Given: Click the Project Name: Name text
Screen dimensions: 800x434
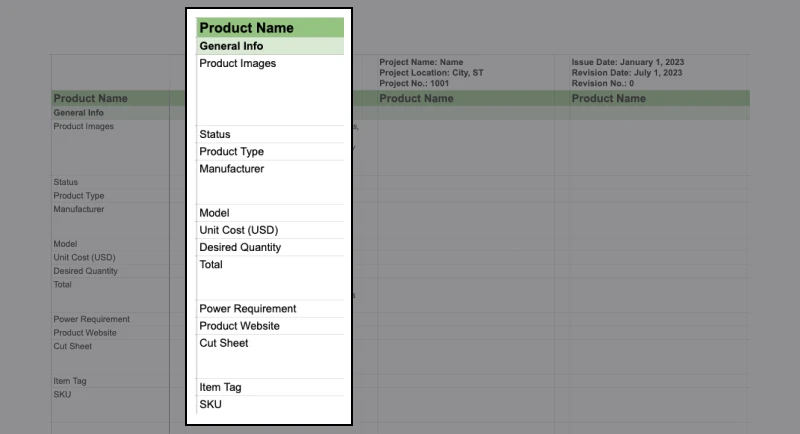Looking at the screenshot, I should pyautogui.click(x=421, y=63).
